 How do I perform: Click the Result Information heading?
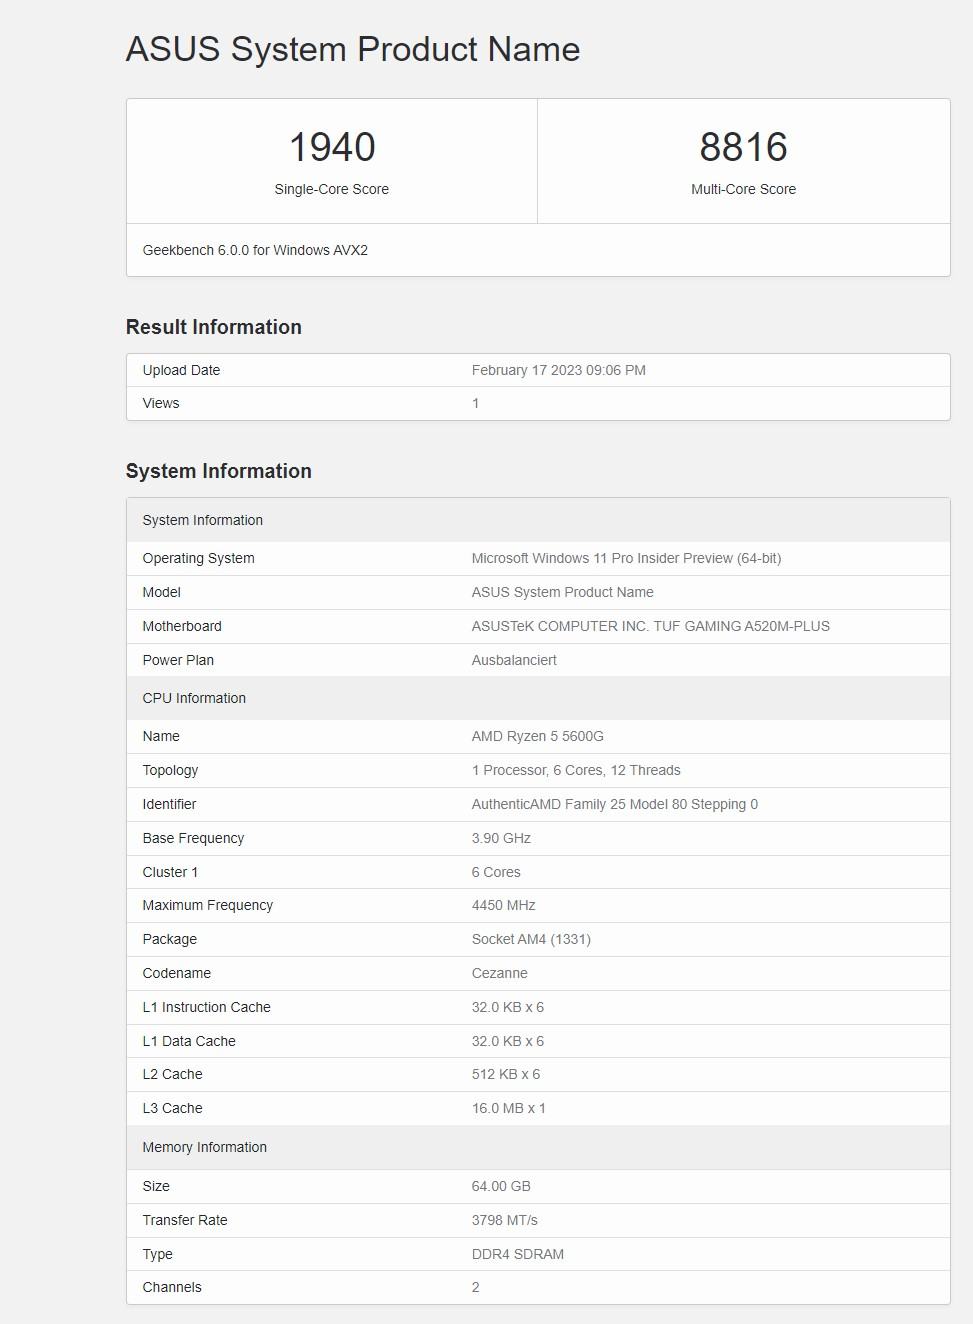click(x=214, y=327)
